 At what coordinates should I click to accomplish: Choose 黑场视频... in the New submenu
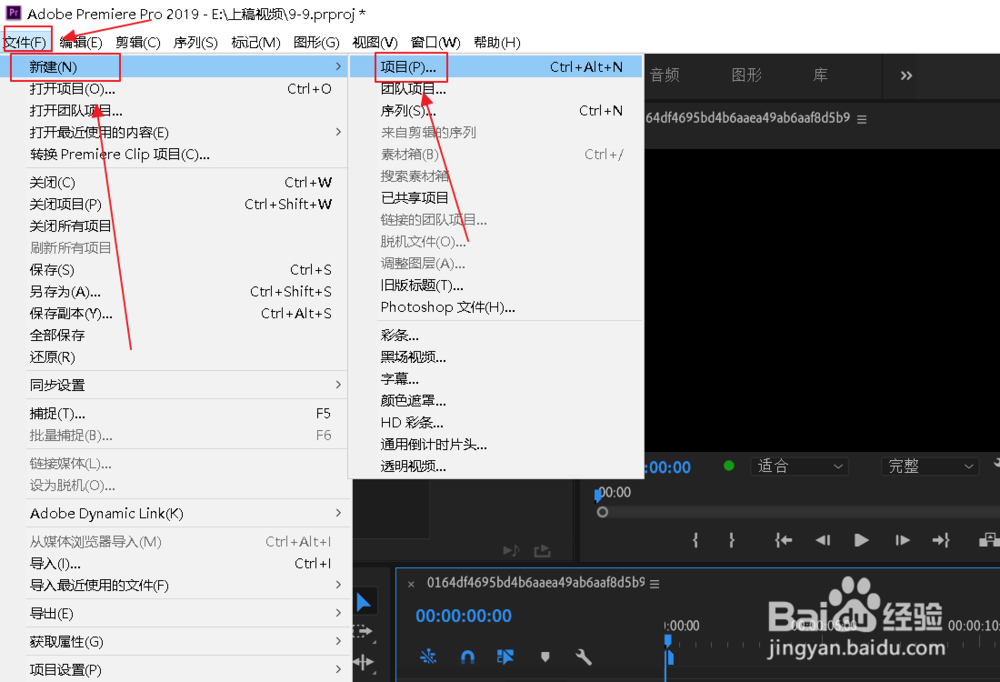point(496,357)
